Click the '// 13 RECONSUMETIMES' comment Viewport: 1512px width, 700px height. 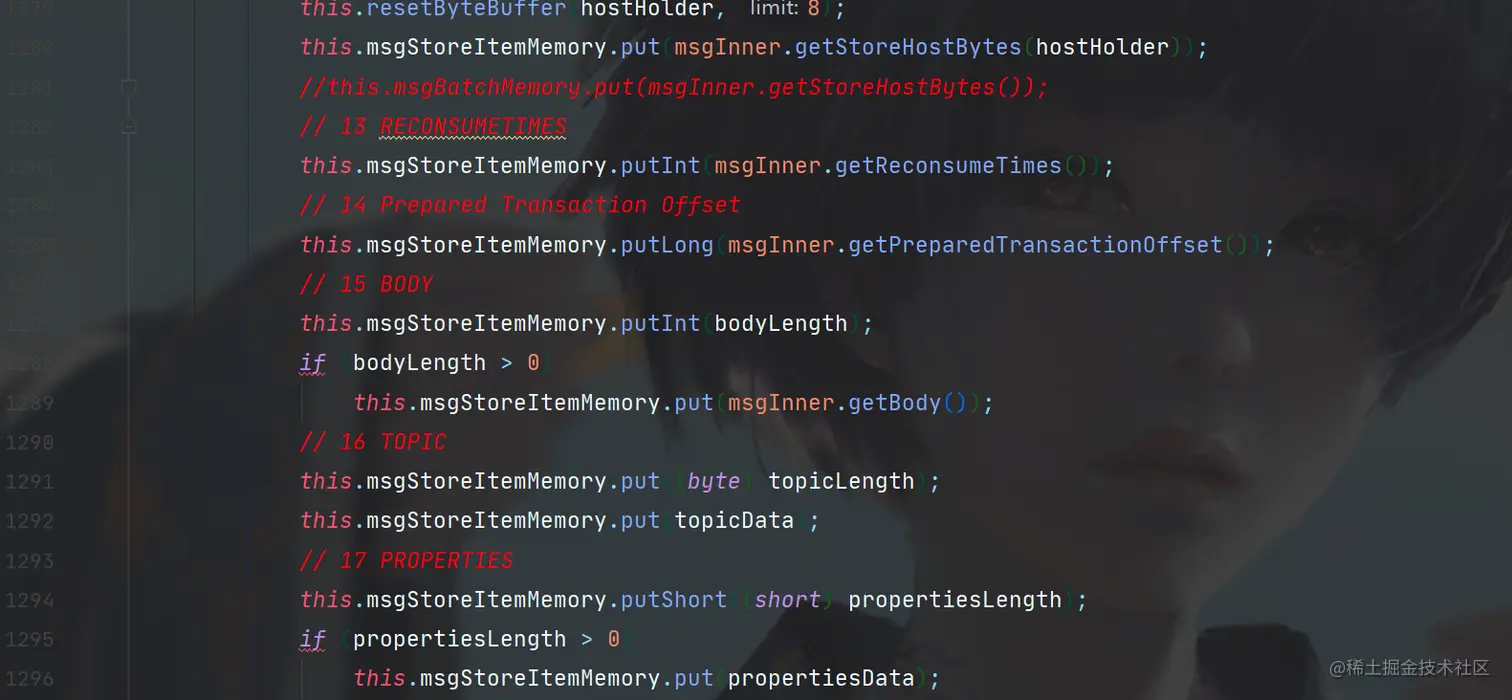pos(433,126)
